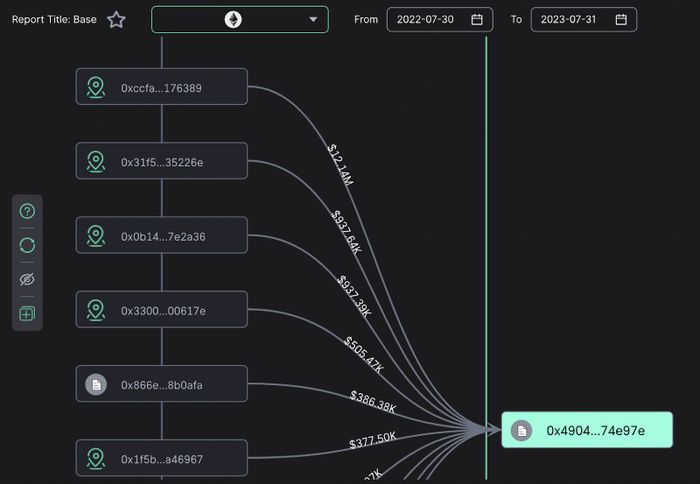
Task: Click location pin icon of 0x3300...00617e
Action: click(x=96, y=310)
